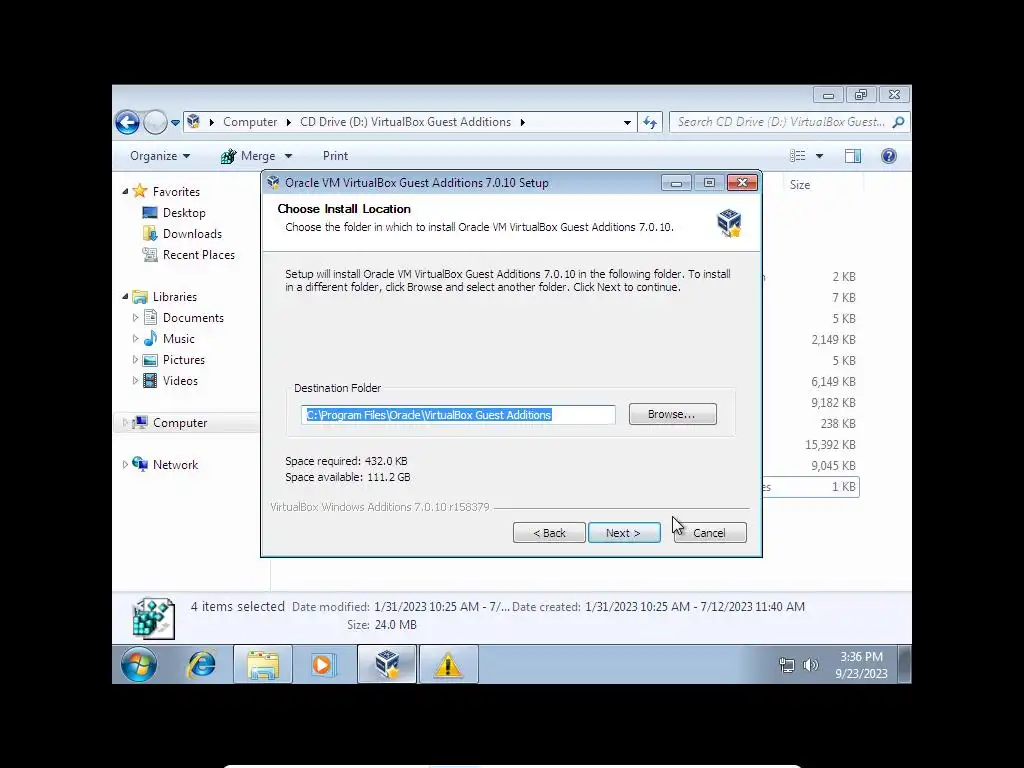Click the CD Drive (D:) breadcrumb segment
The image size is (1024, 768).
pyautogui.click(x=405, y=122)
